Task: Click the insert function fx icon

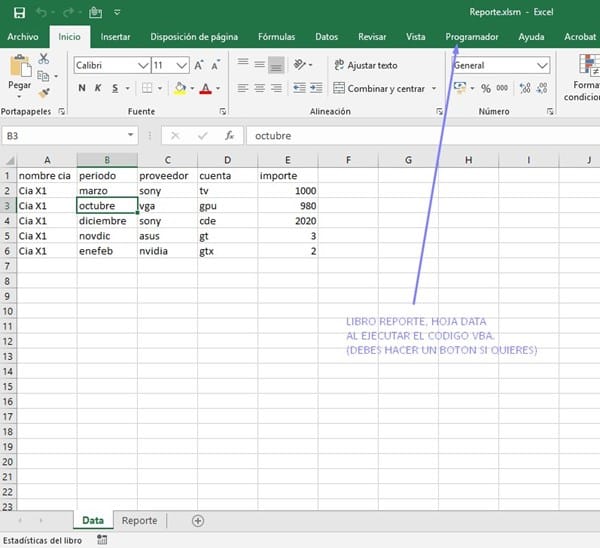Action: click(229, 135)
